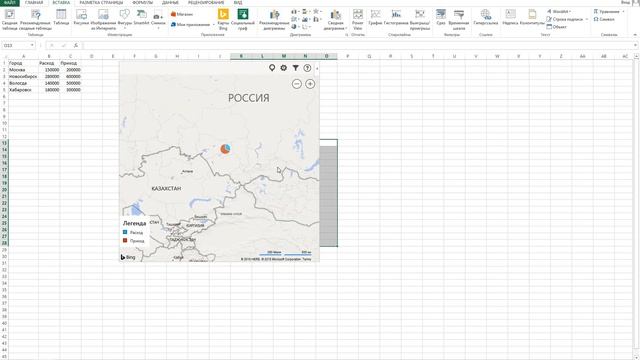Click the blue Расход legend swatch
The width and height of the screenshot is (640, 360).
coord(125,232)
